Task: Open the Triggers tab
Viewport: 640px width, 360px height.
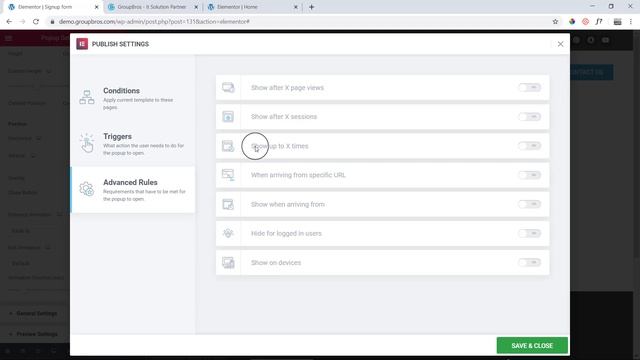Action: point(133,144)
